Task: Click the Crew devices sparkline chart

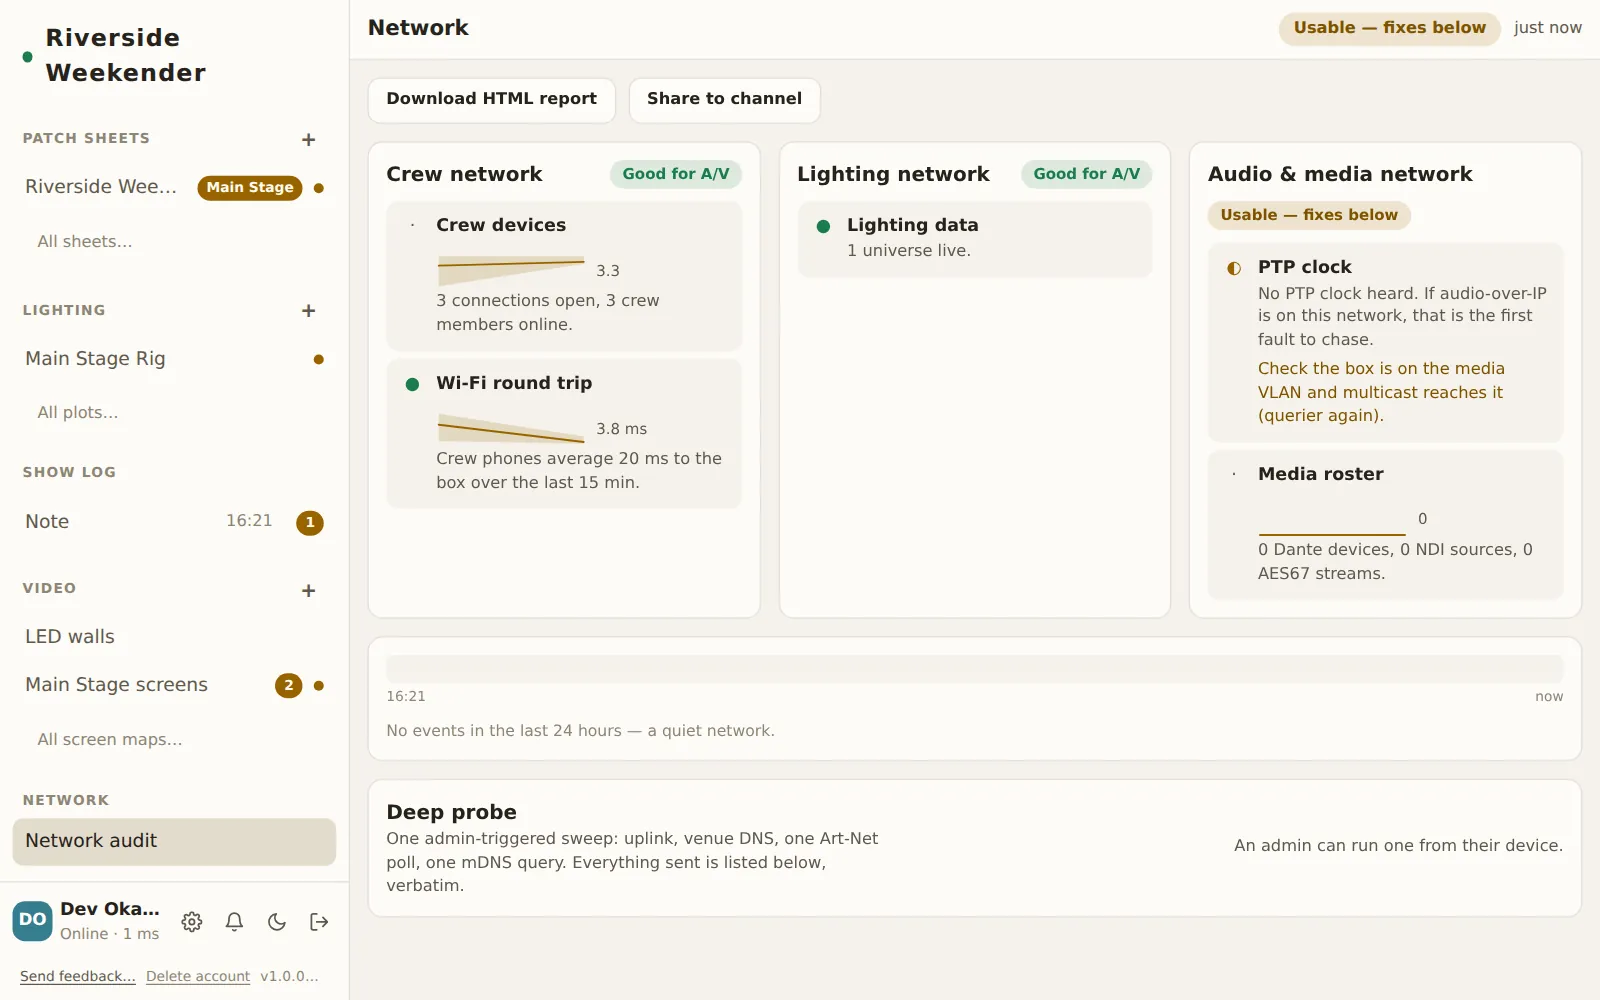Action: click(x=511, y=271)
